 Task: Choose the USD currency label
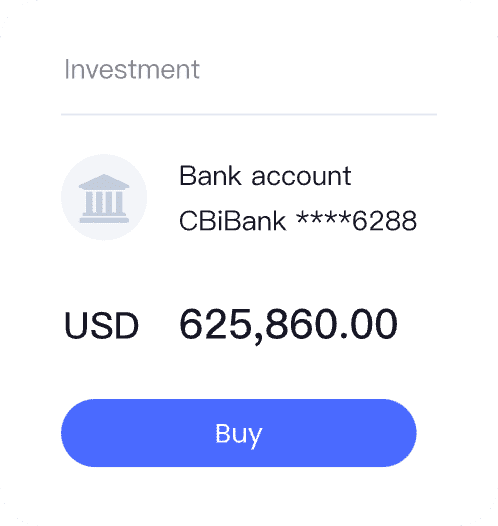[x=101, y=325]
